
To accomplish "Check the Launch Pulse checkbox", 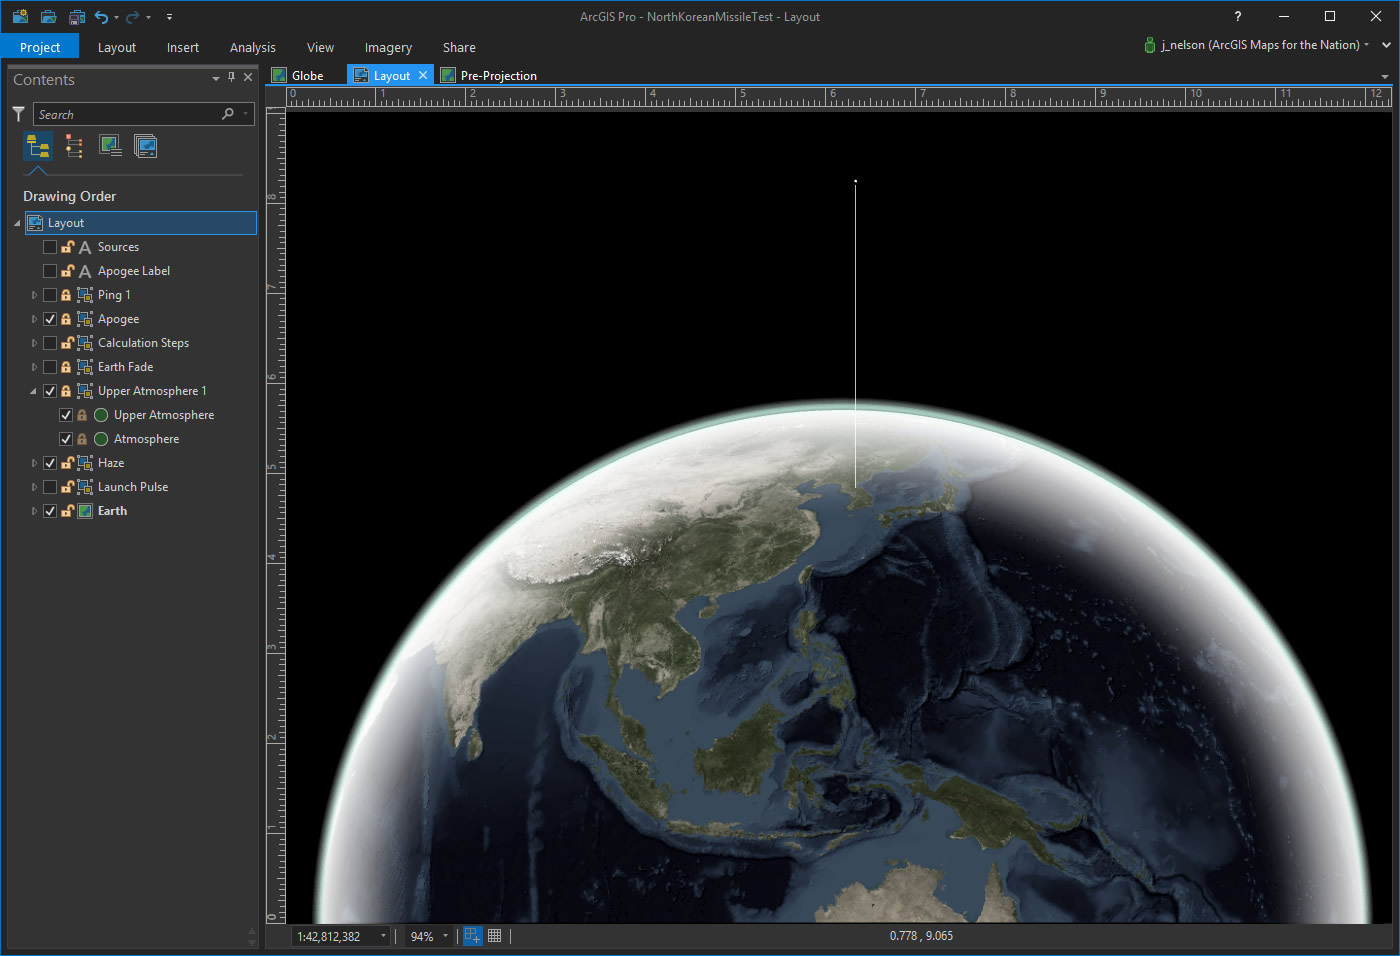I will click(50, 487).
